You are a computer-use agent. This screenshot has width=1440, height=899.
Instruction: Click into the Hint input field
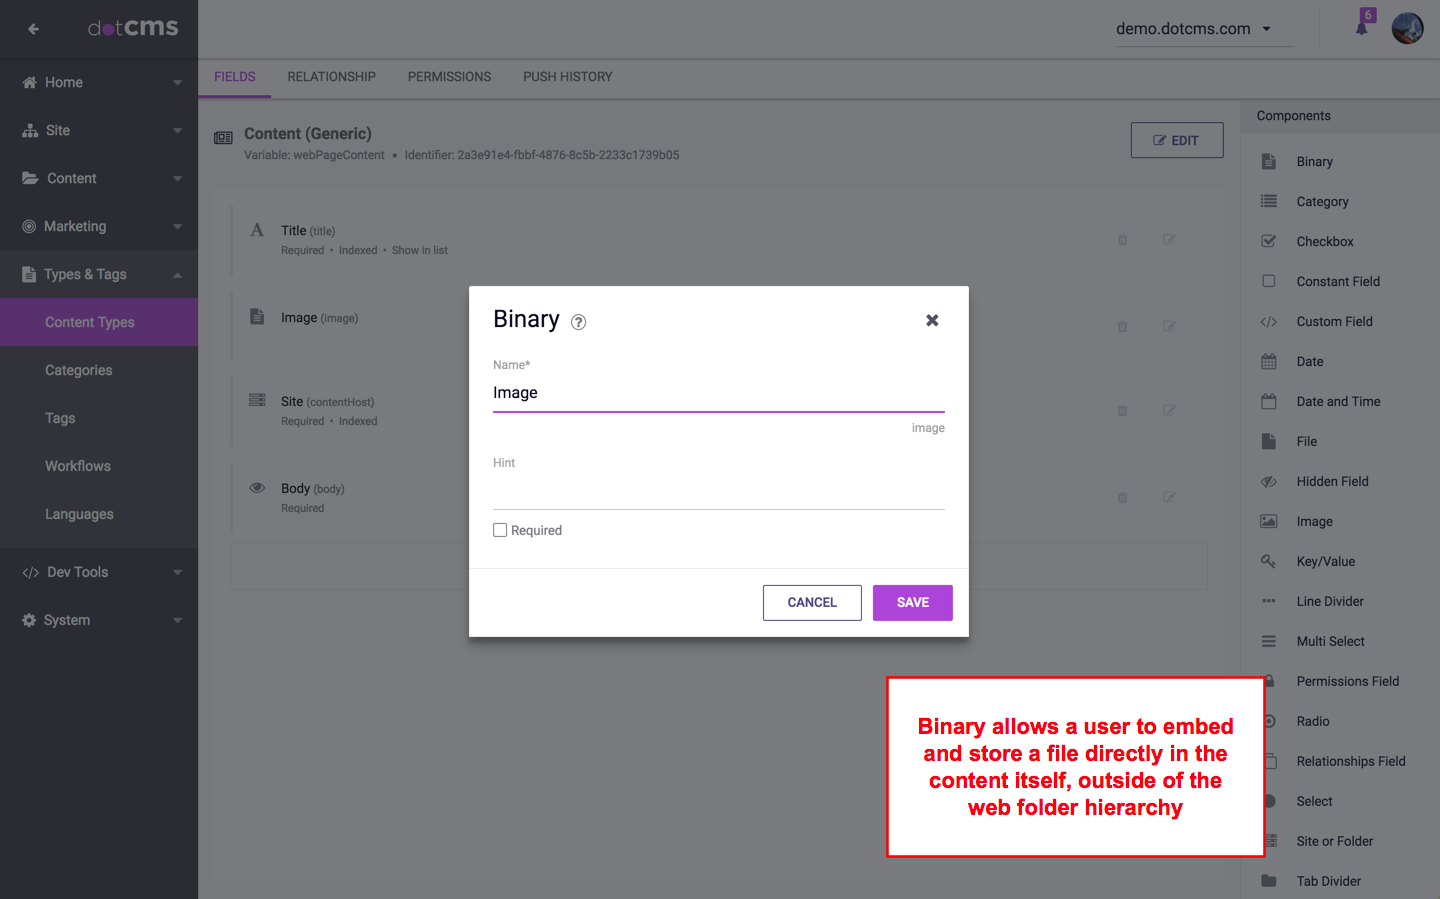tap(718, 493)
